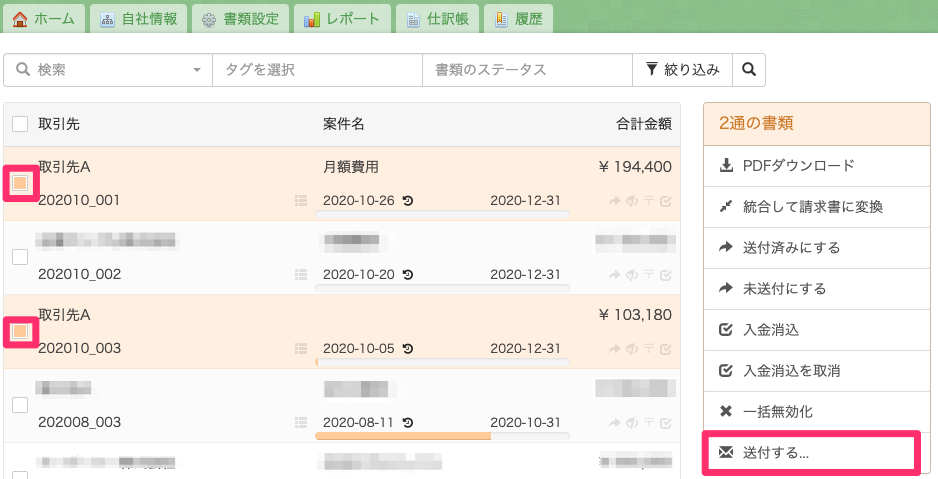This screenshot has width=938, height=479.
Task: Click the sent-arrow icon in row 202010_003
Action: pos(614,349)
